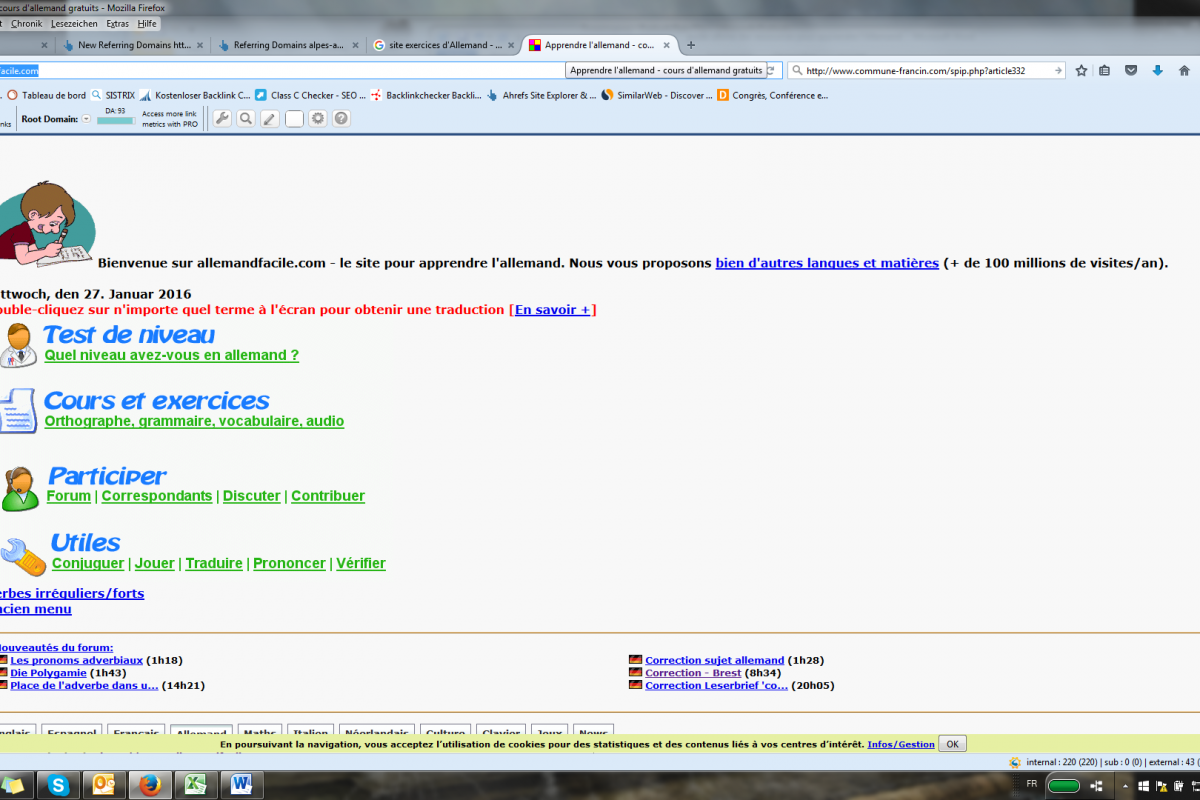This screenshot has width=1200, height=800.
Task: Close the Apprendre l'allemand tab
Action: click(666, 45)
